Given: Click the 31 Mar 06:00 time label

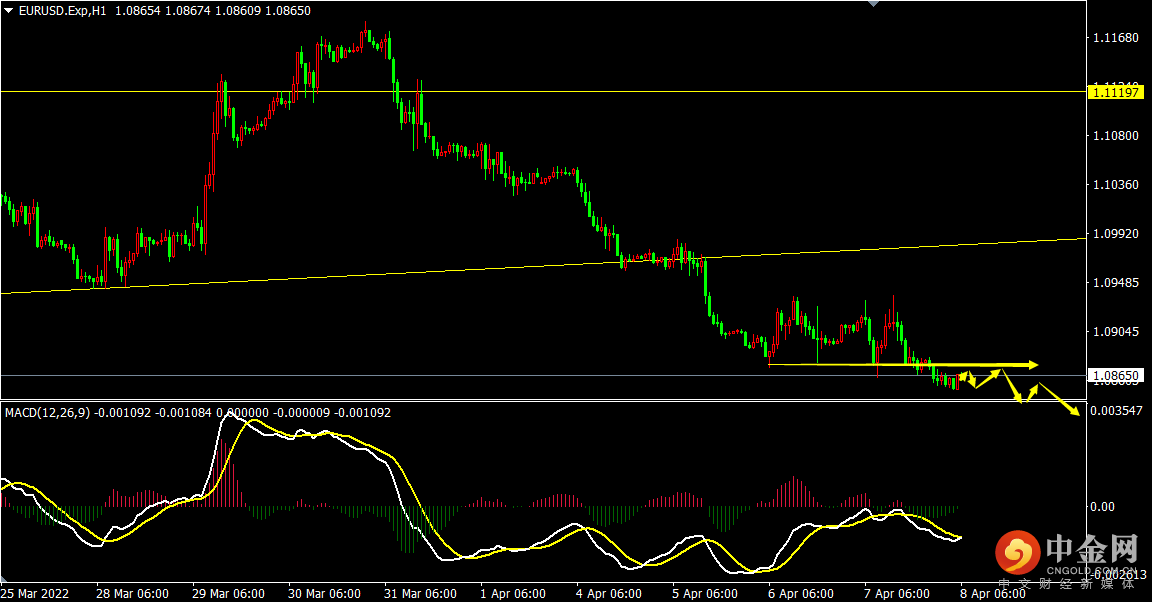Looking at the screenshot, I should click(x=420, y=593).
